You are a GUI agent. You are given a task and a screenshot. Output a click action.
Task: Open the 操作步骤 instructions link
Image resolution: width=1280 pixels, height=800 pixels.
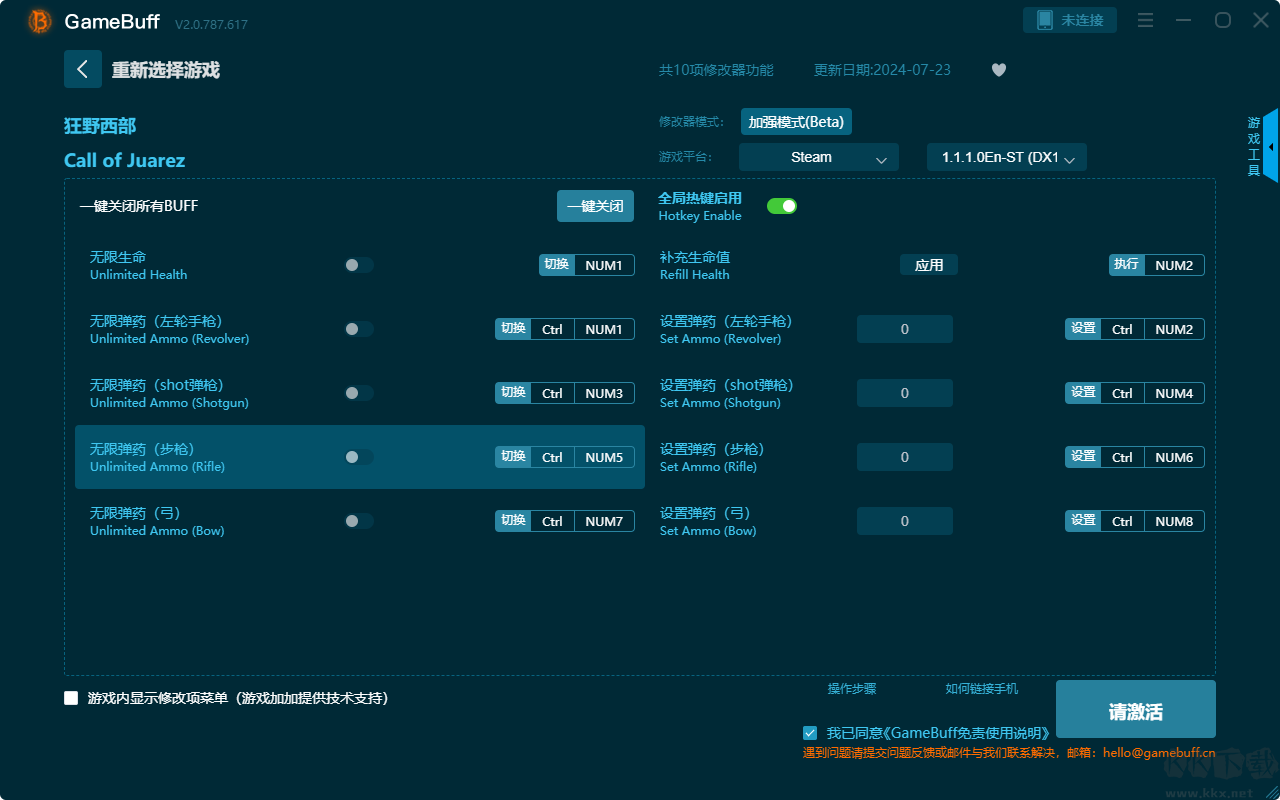click(851, 688)
